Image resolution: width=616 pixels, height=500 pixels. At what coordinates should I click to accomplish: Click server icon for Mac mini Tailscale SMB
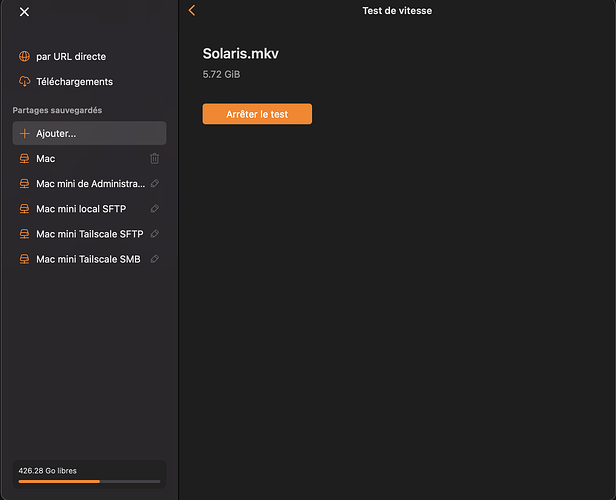(24, 259)
